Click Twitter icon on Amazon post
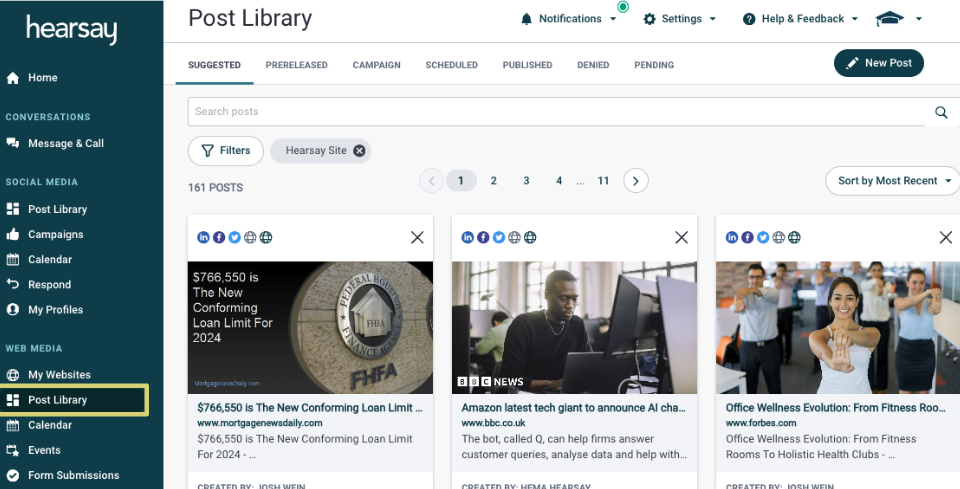This screenshot has width=960, height=489. tap(499, 237)
